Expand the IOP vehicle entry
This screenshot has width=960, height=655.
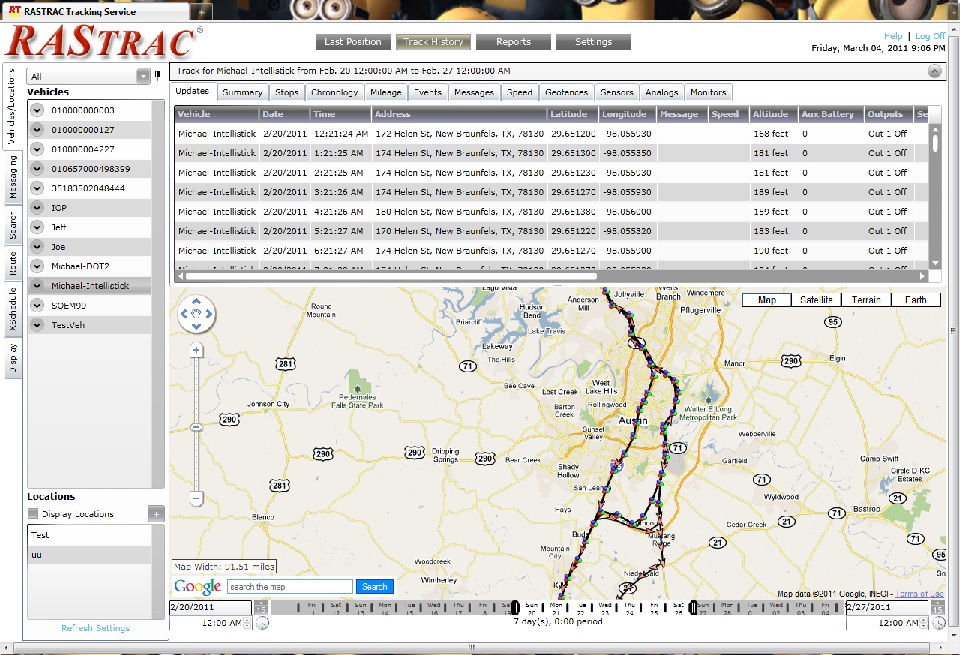tap(37, 208)
